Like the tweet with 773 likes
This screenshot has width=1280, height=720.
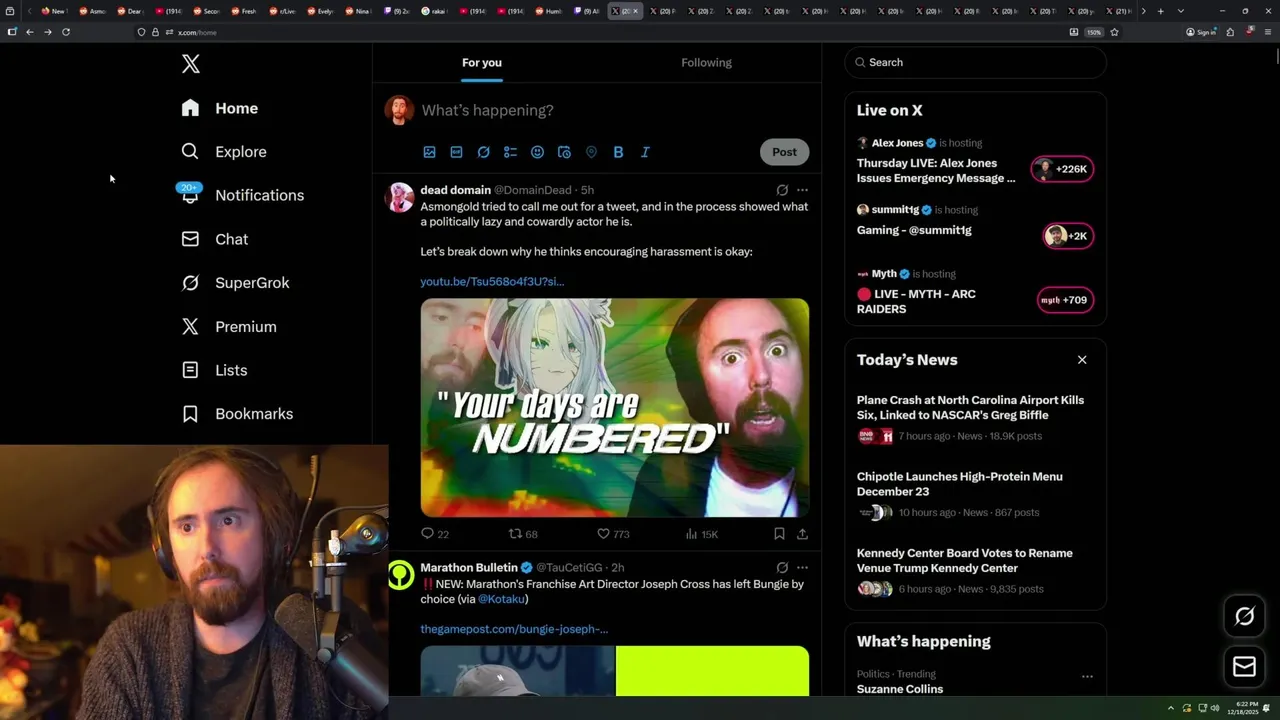coord(613,534)
